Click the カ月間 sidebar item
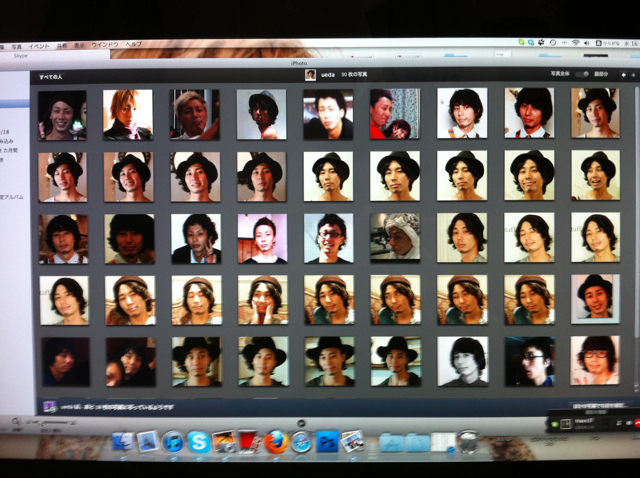 click(x=9, y=150)
